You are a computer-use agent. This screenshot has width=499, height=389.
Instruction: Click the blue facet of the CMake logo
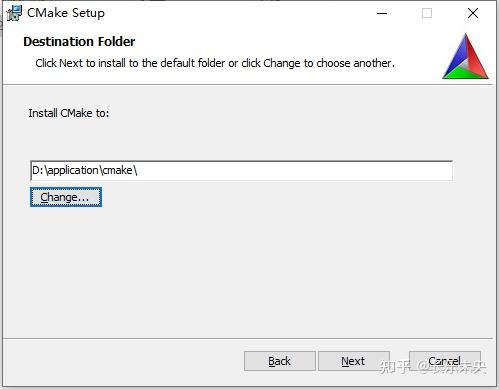pos(456,56)
